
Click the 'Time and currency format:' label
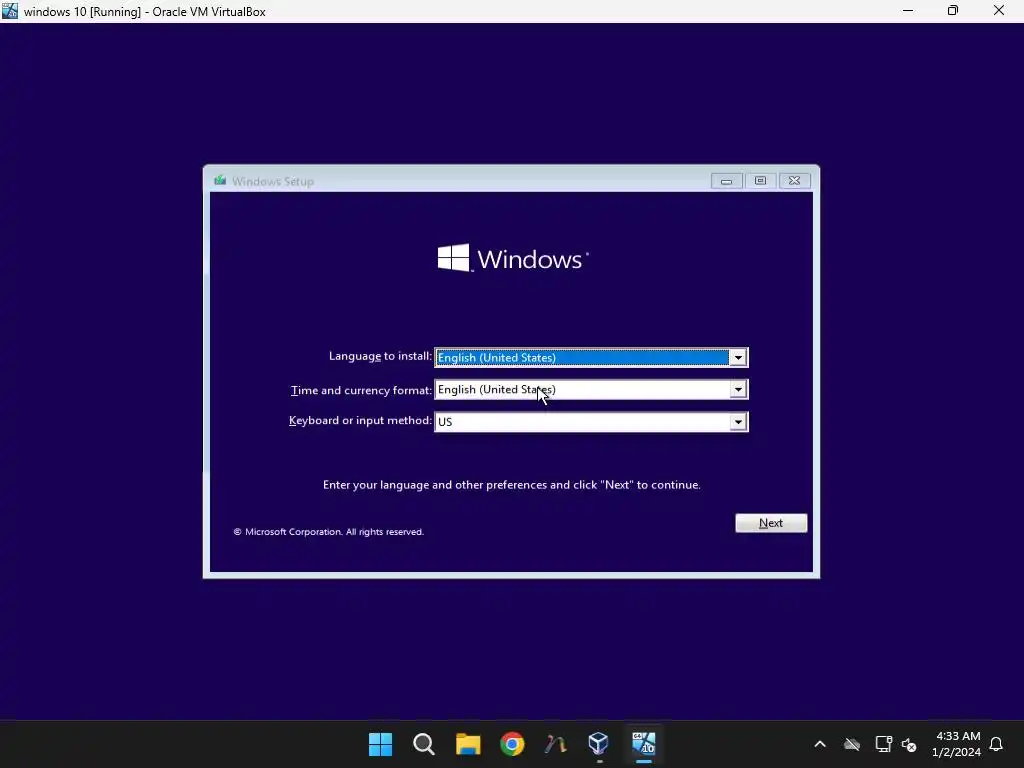[361, 390]
